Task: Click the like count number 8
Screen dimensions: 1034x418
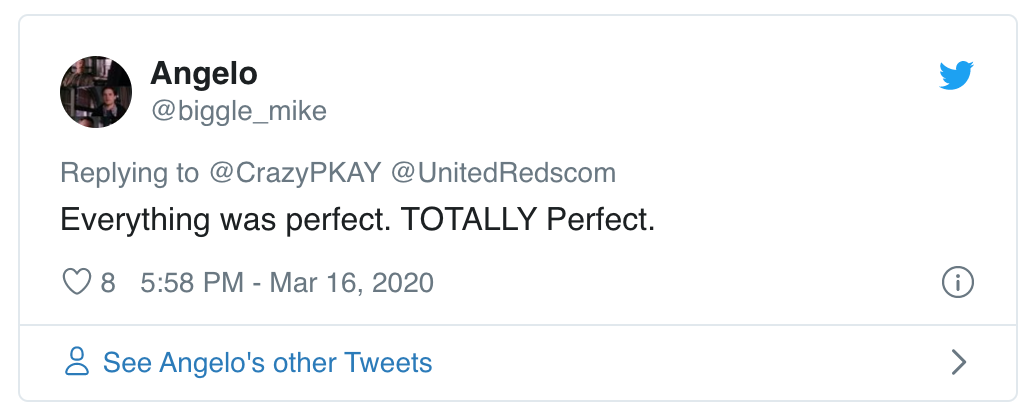Action: [108, 283]
